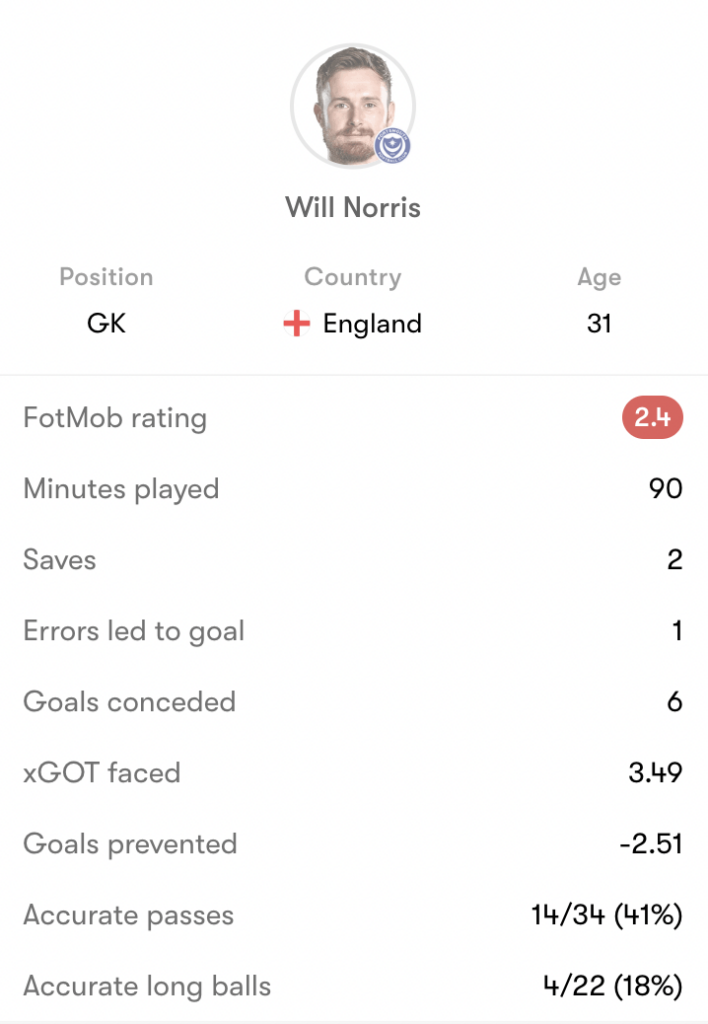Click the GK position value
Image resolution: width=708 pixels, height=1024 pixels.
[106, 323]
